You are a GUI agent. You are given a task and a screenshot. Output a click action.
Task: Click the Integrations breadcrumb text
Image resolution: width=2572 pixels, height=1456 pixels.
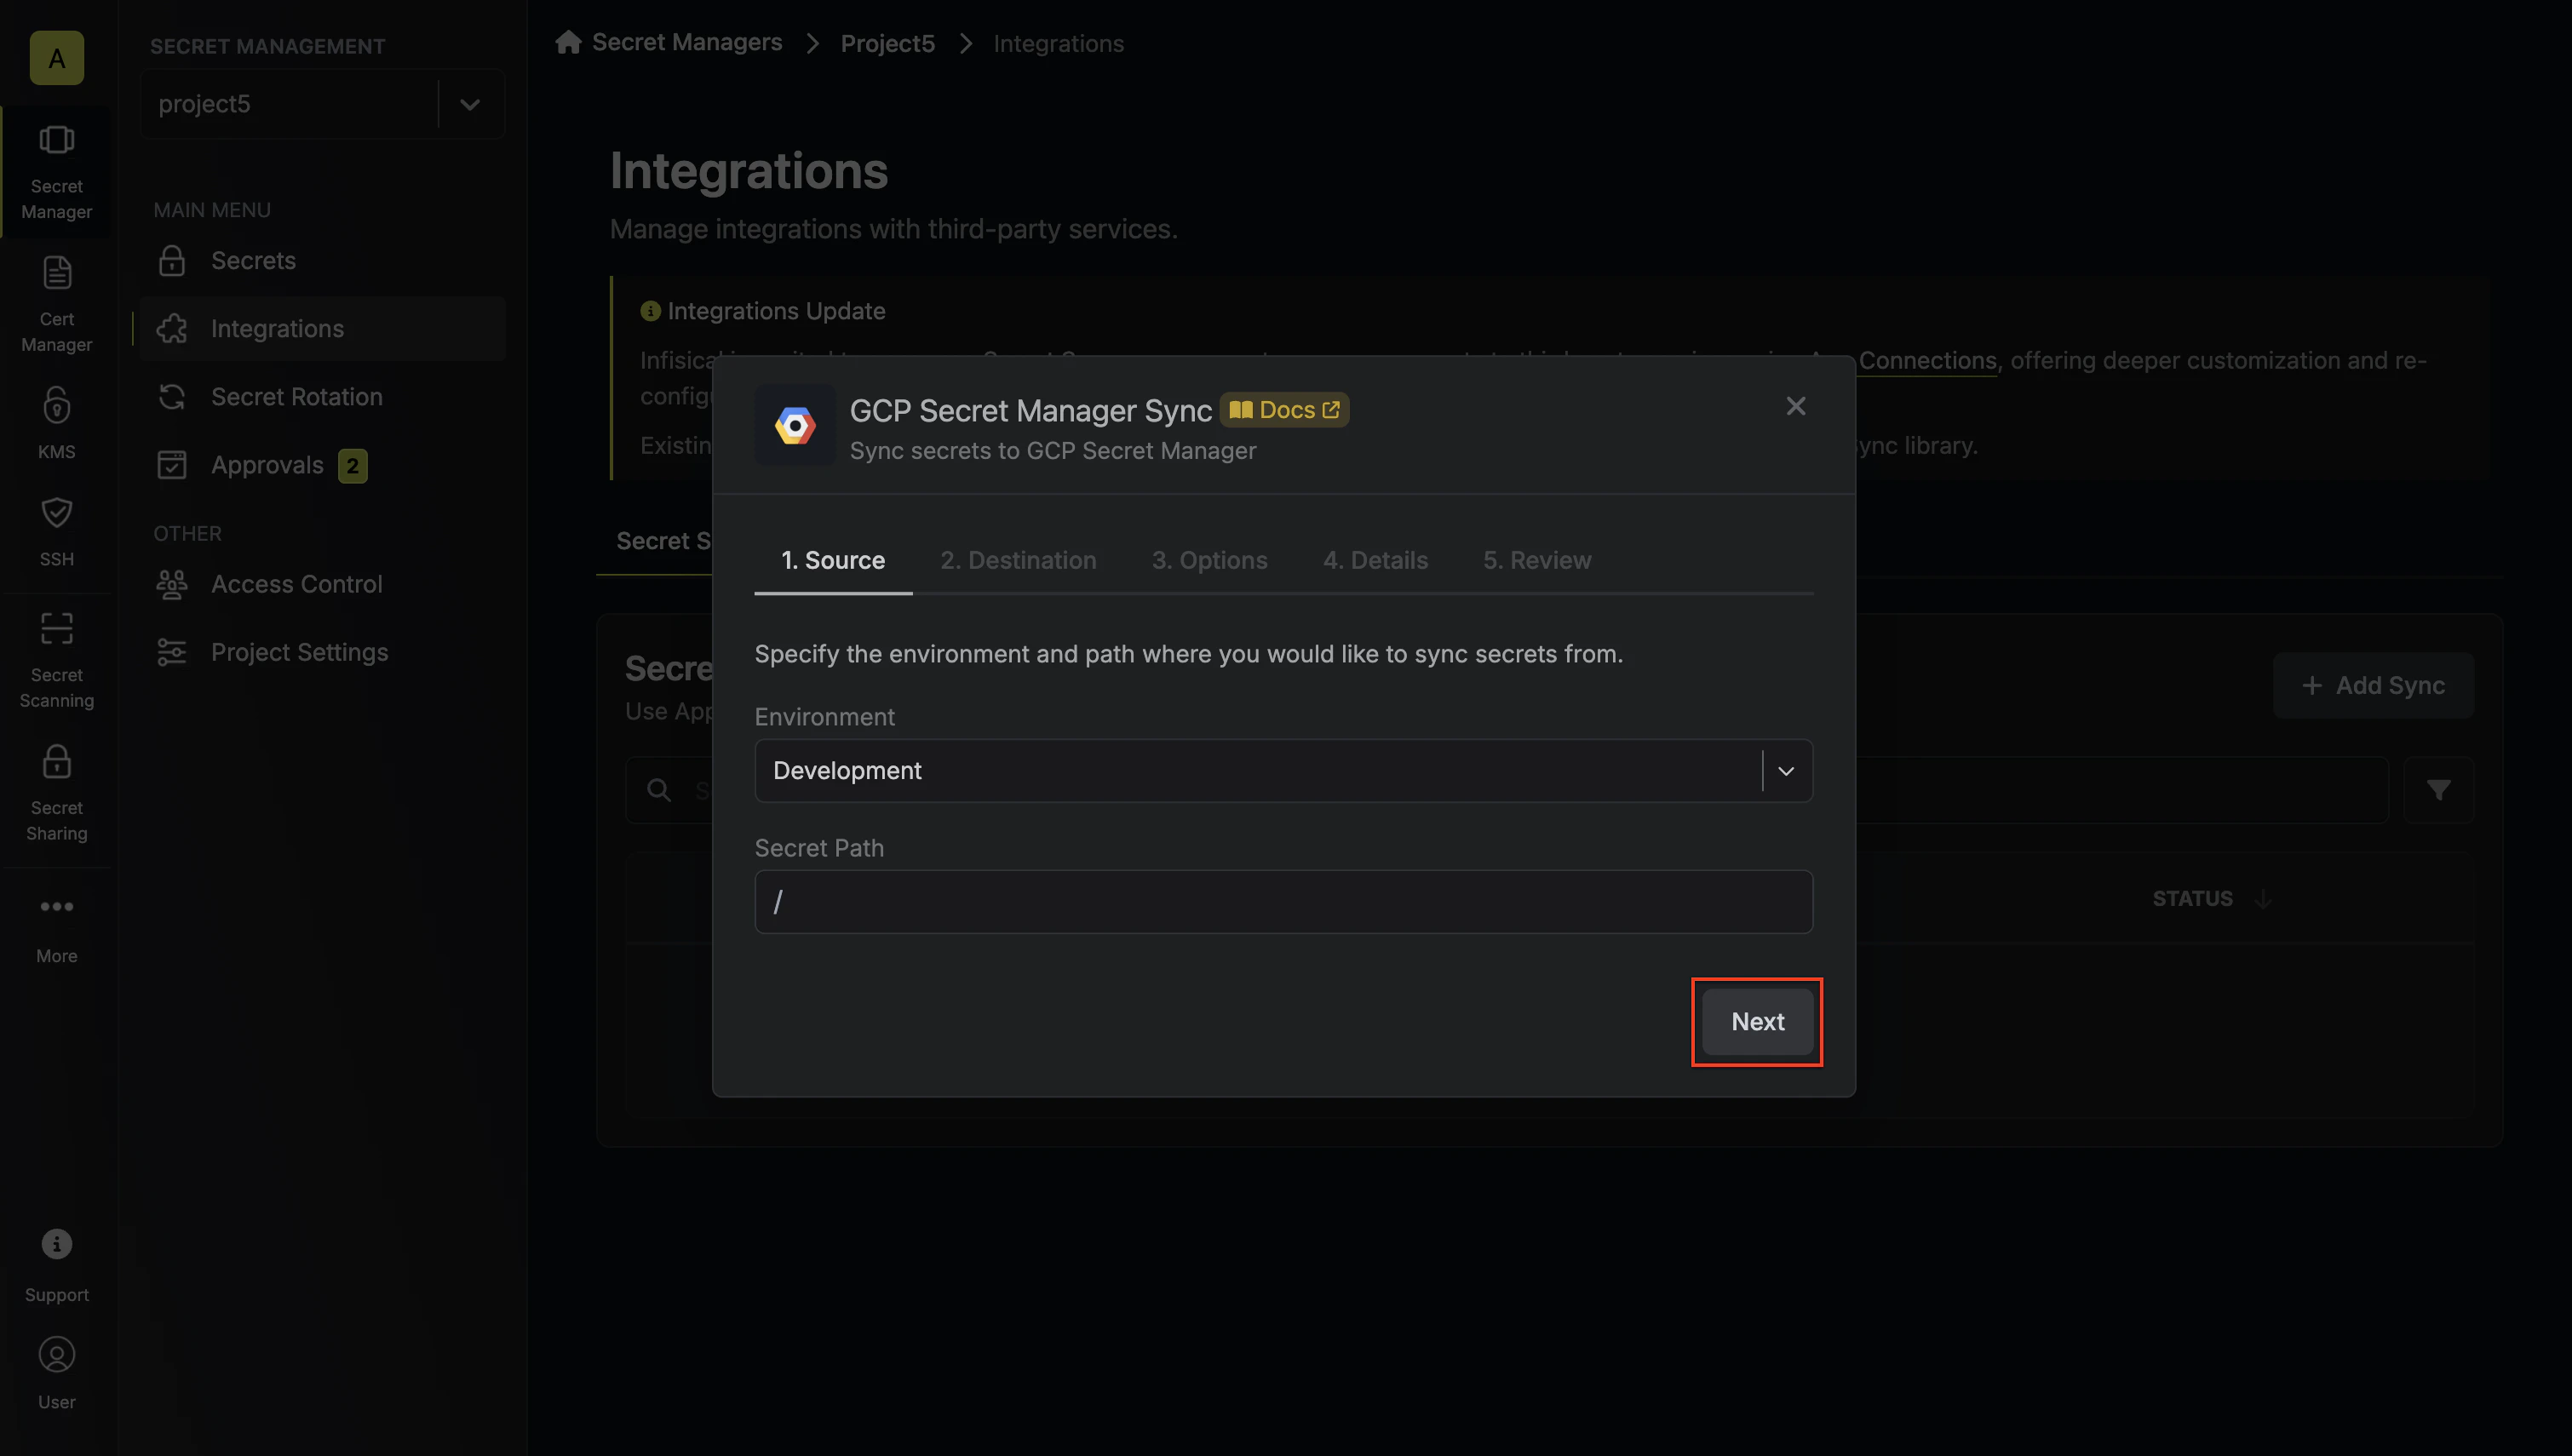(1058, 43)
